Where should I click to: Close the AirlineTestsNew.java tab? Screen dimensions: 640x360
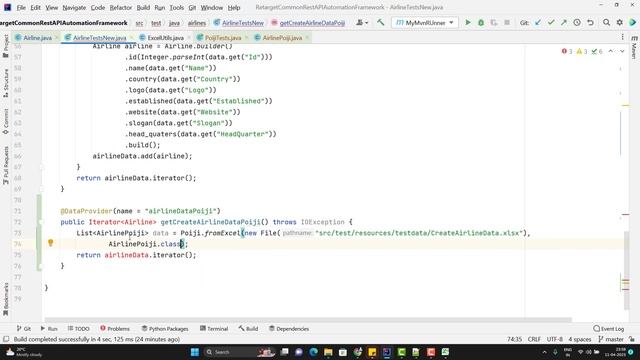131,38
